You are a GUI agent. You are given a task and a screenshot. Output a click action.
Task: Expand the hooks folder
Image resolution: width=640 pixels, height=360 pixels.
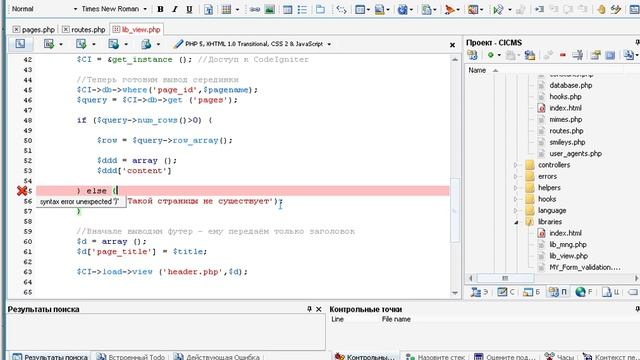(515, 199)
